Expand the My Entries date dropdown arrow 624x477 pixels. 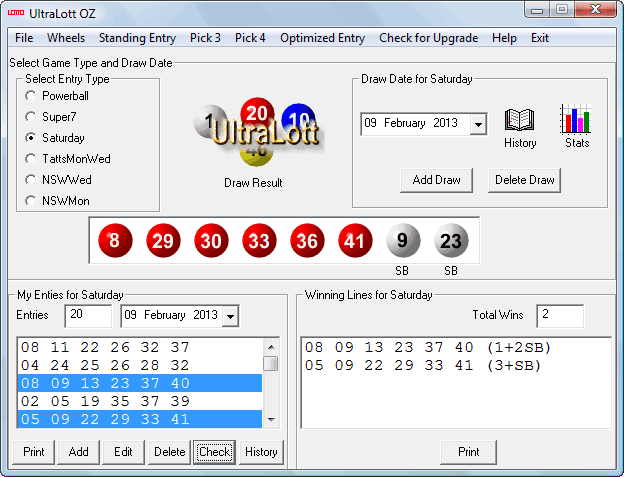(x=230, y=316)
